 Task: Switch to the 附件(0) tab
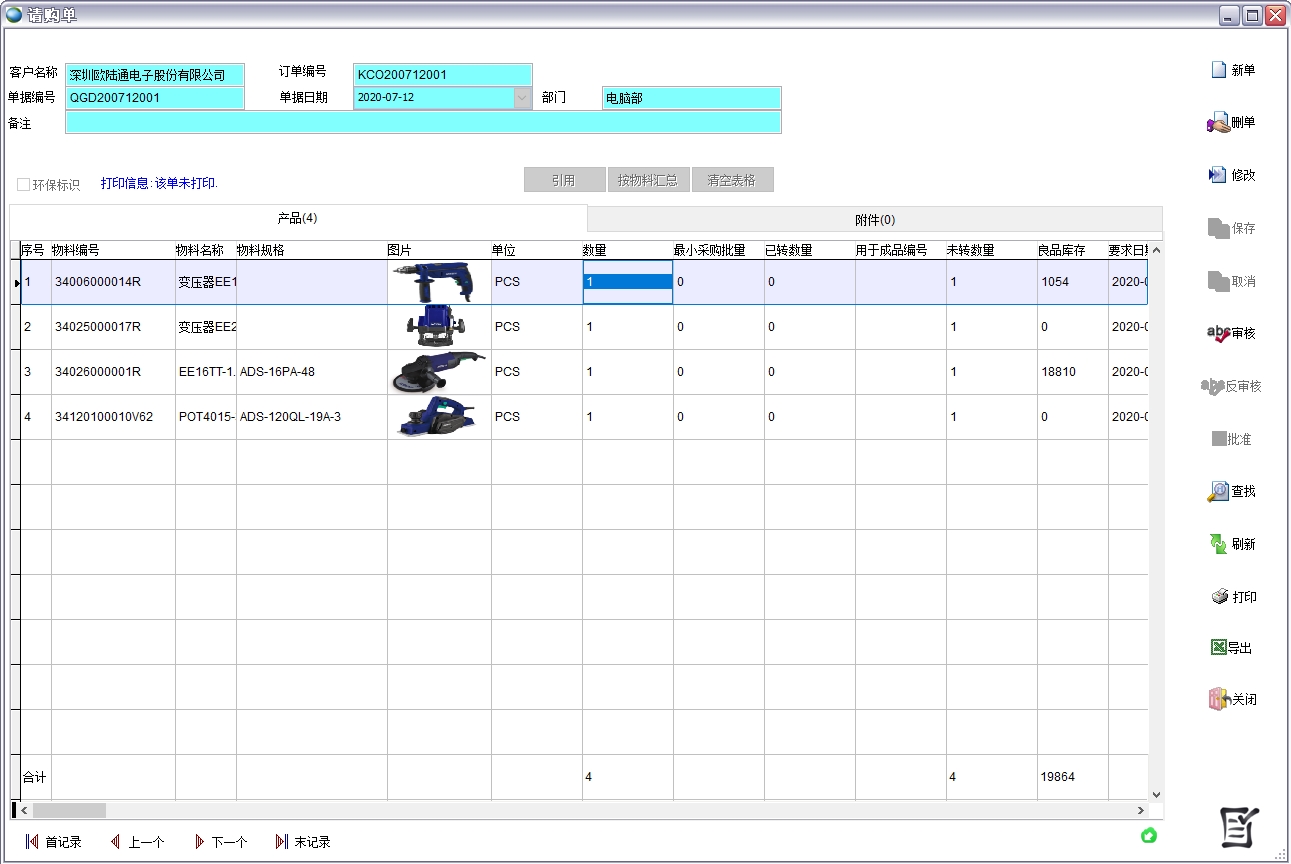tap(874, 220)
